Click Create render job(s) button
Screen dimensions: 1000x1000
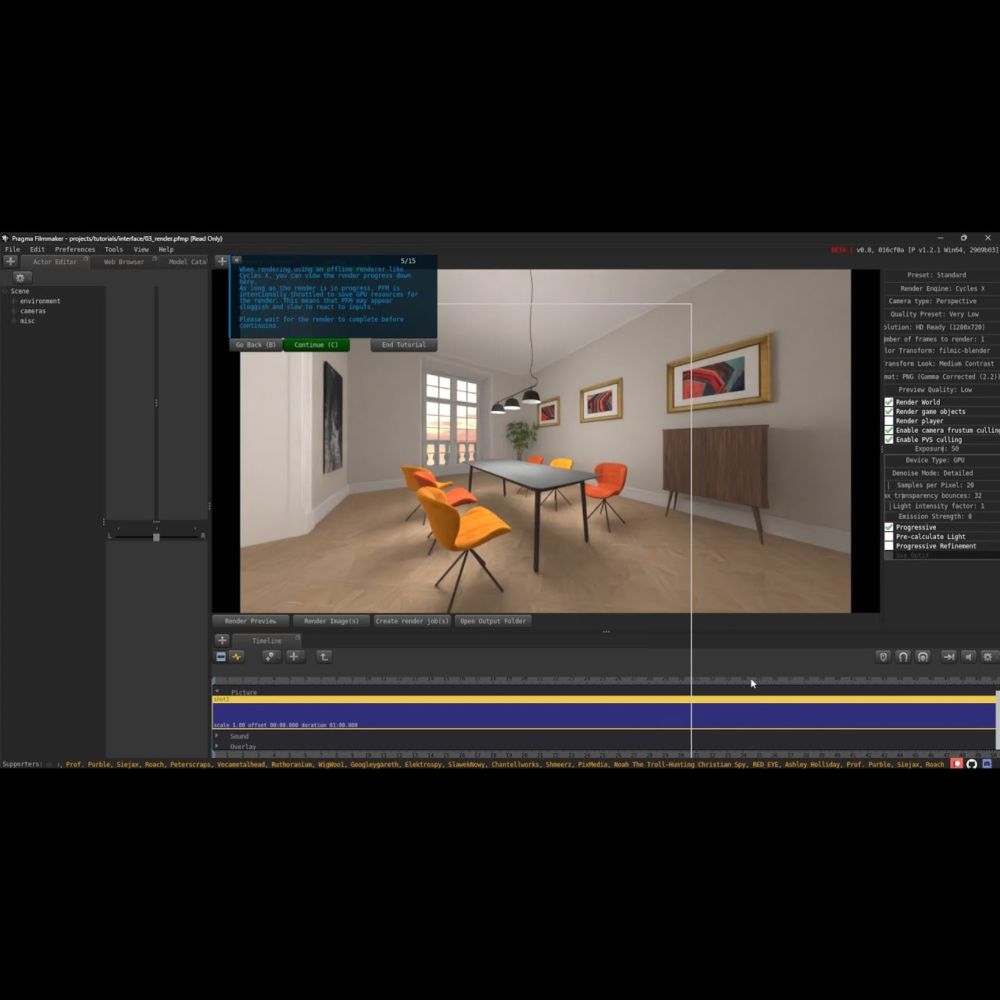point(412,621)
